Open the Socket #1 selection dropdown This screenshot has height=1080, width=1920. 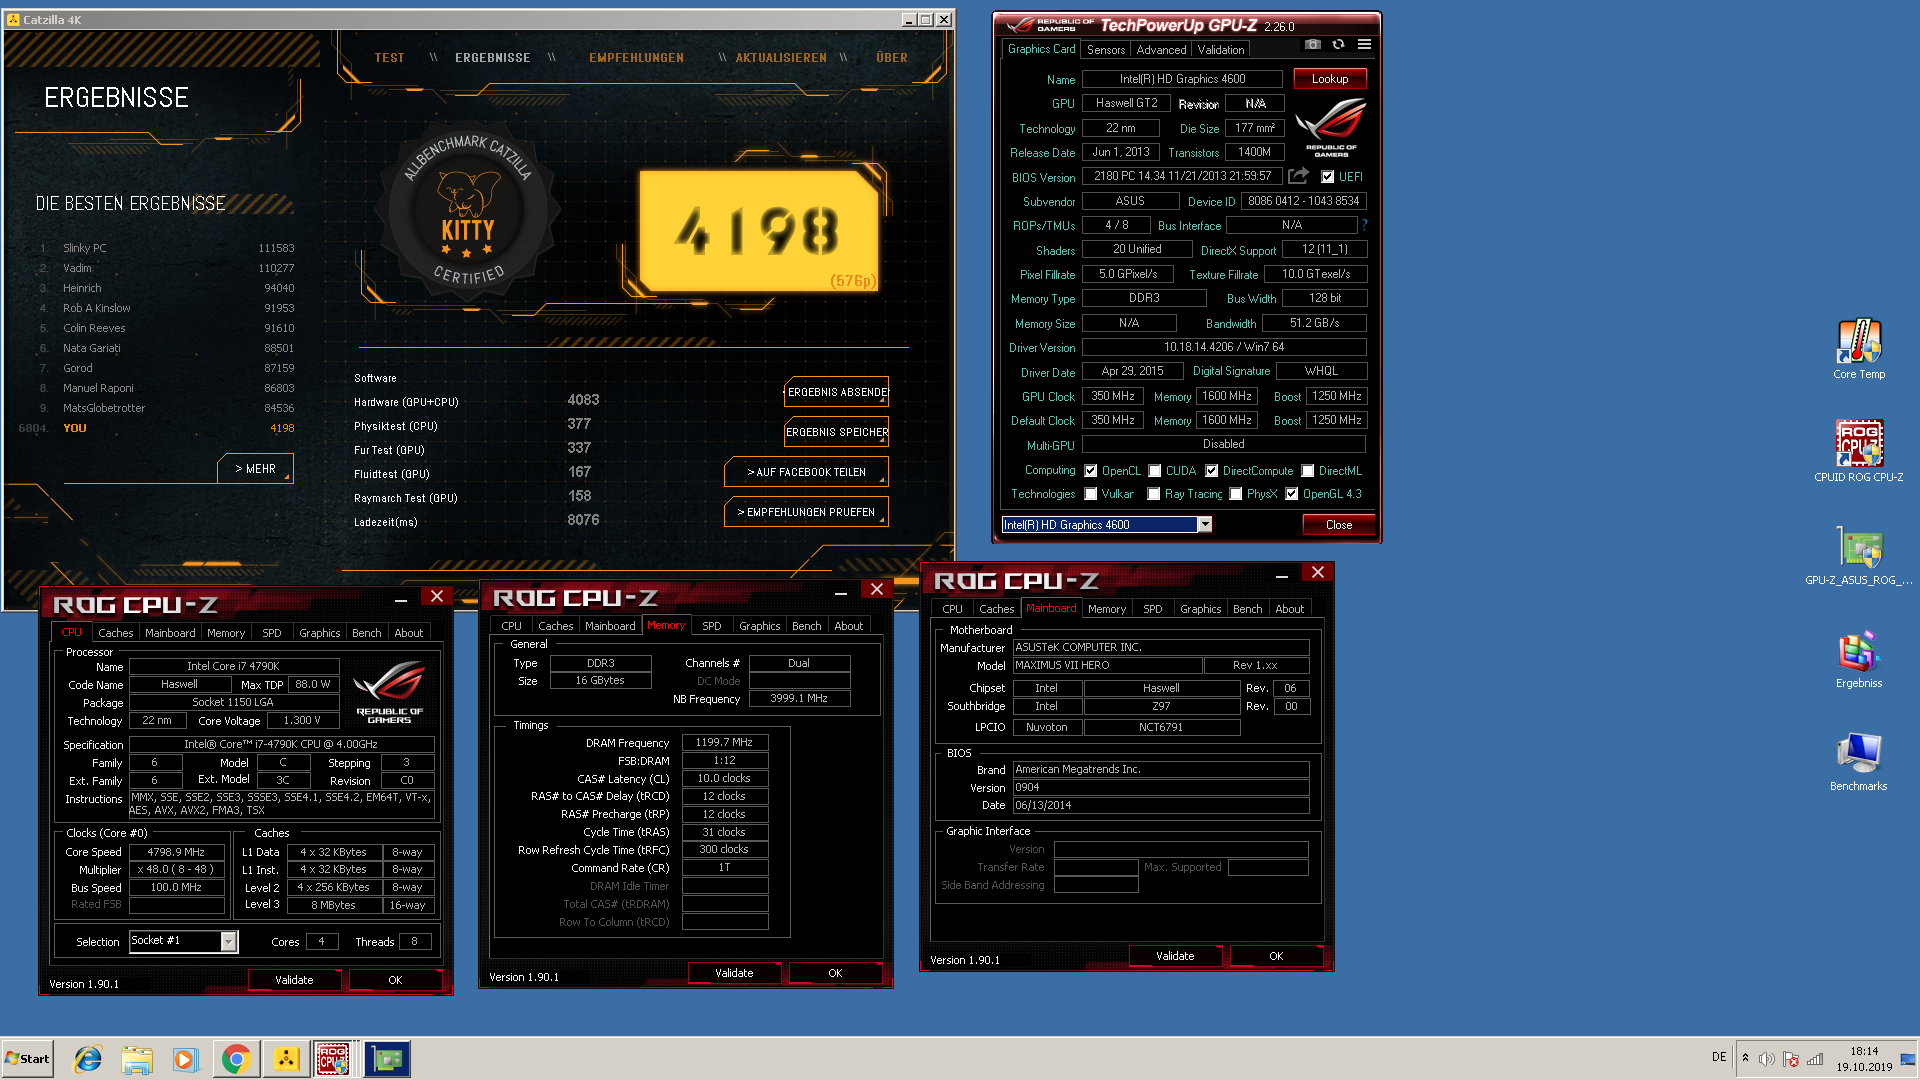pyautogui.click(x=228, y=941)
